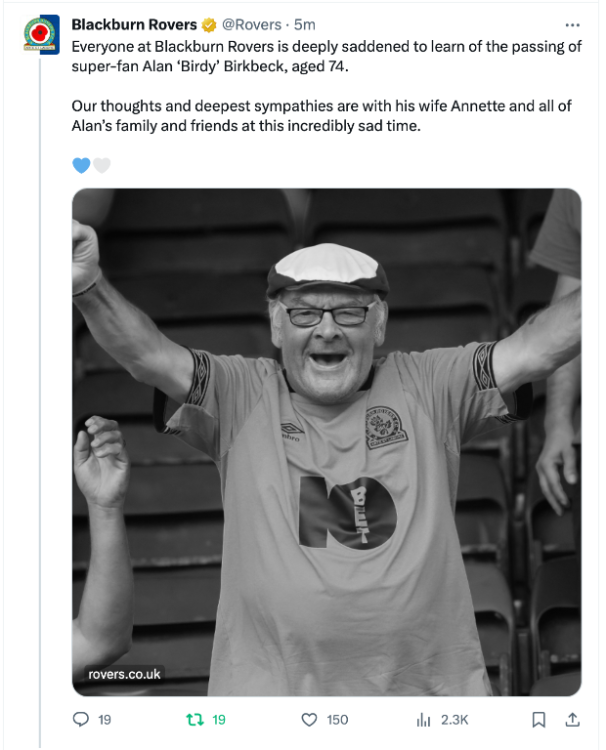606x750 pixels.
Task: Open the views analytics bar icon
Action: pos(423,719)
